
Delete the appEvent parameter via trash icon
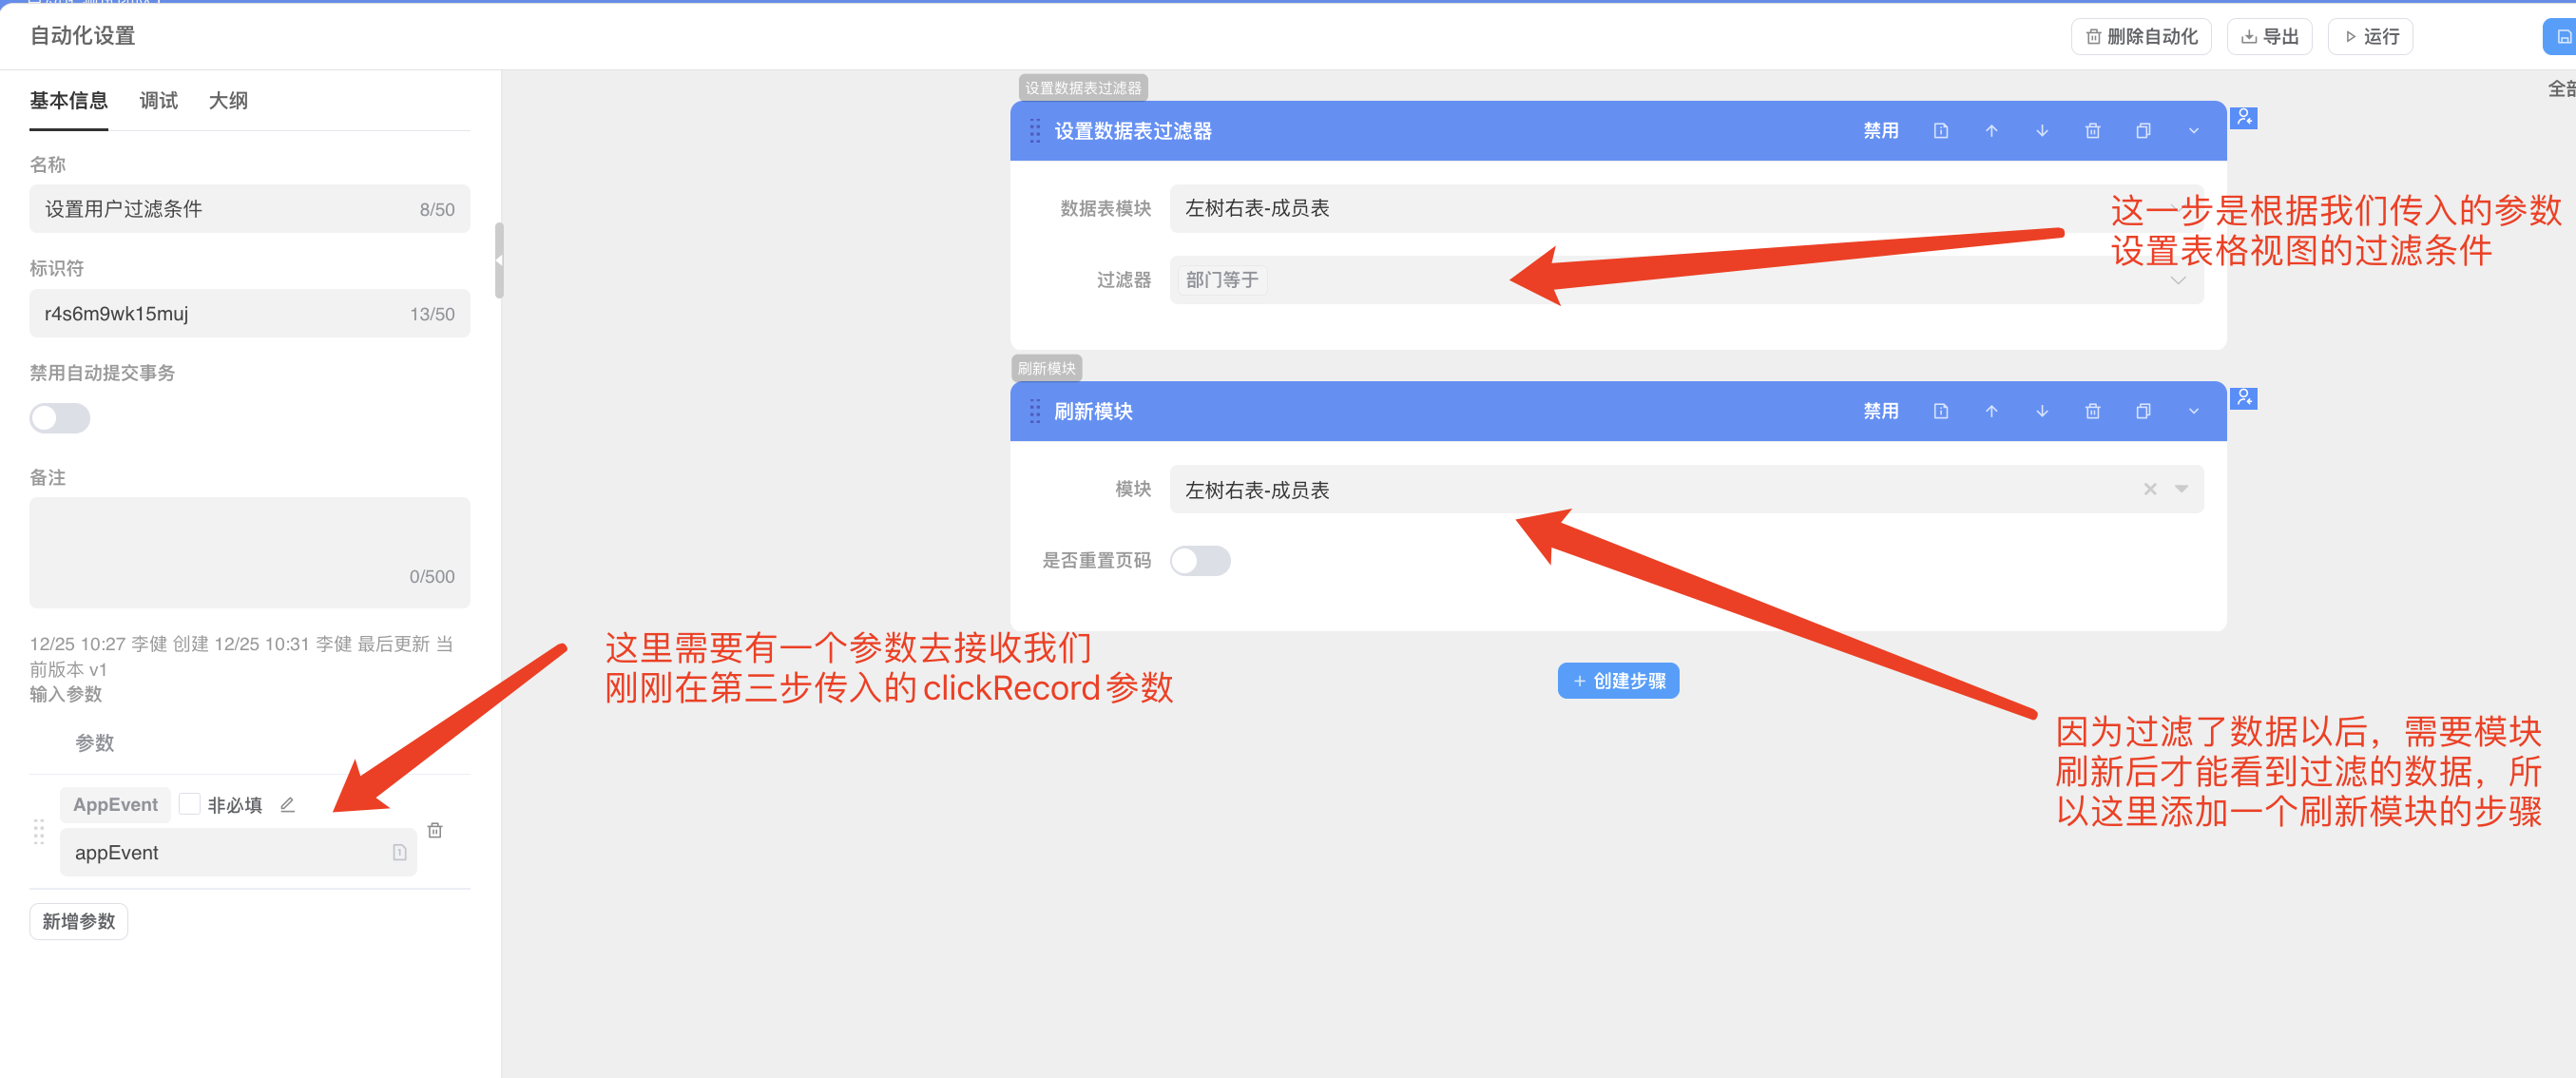tap(435, 830)
